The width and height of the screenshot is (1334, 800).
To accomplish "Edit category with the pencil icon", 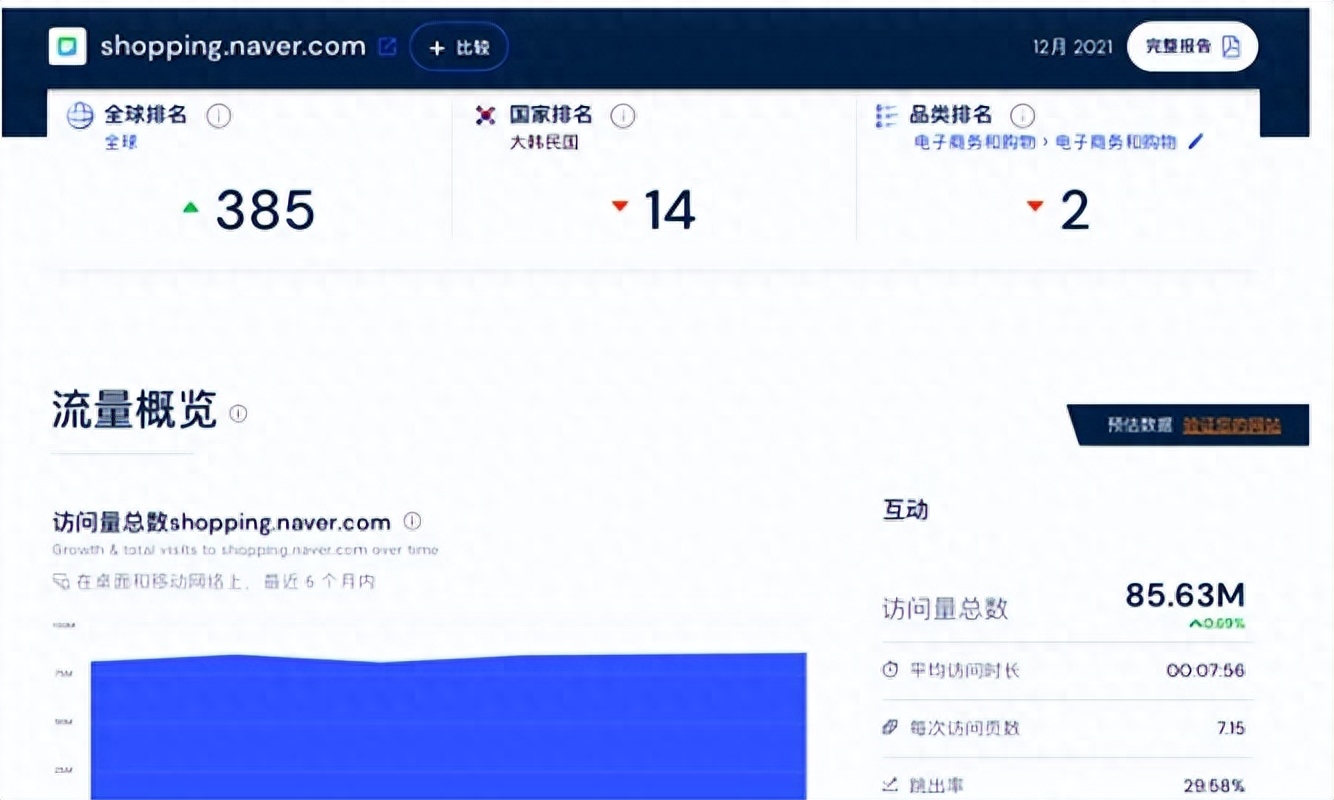I will (1196, 142).
